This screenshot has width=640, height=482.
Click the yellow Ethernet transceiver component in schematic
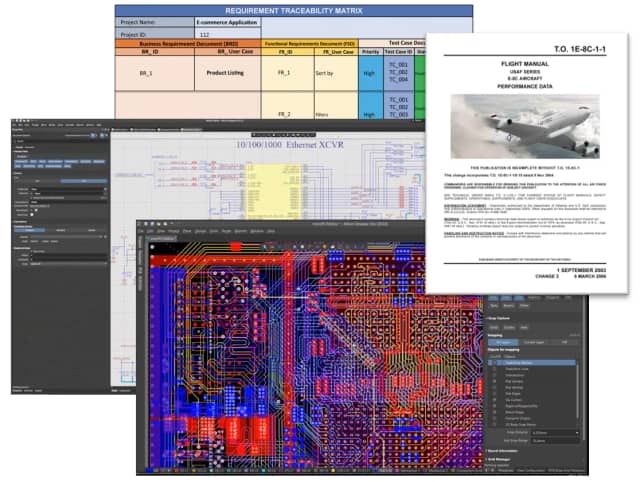click(x=274, y=191)
